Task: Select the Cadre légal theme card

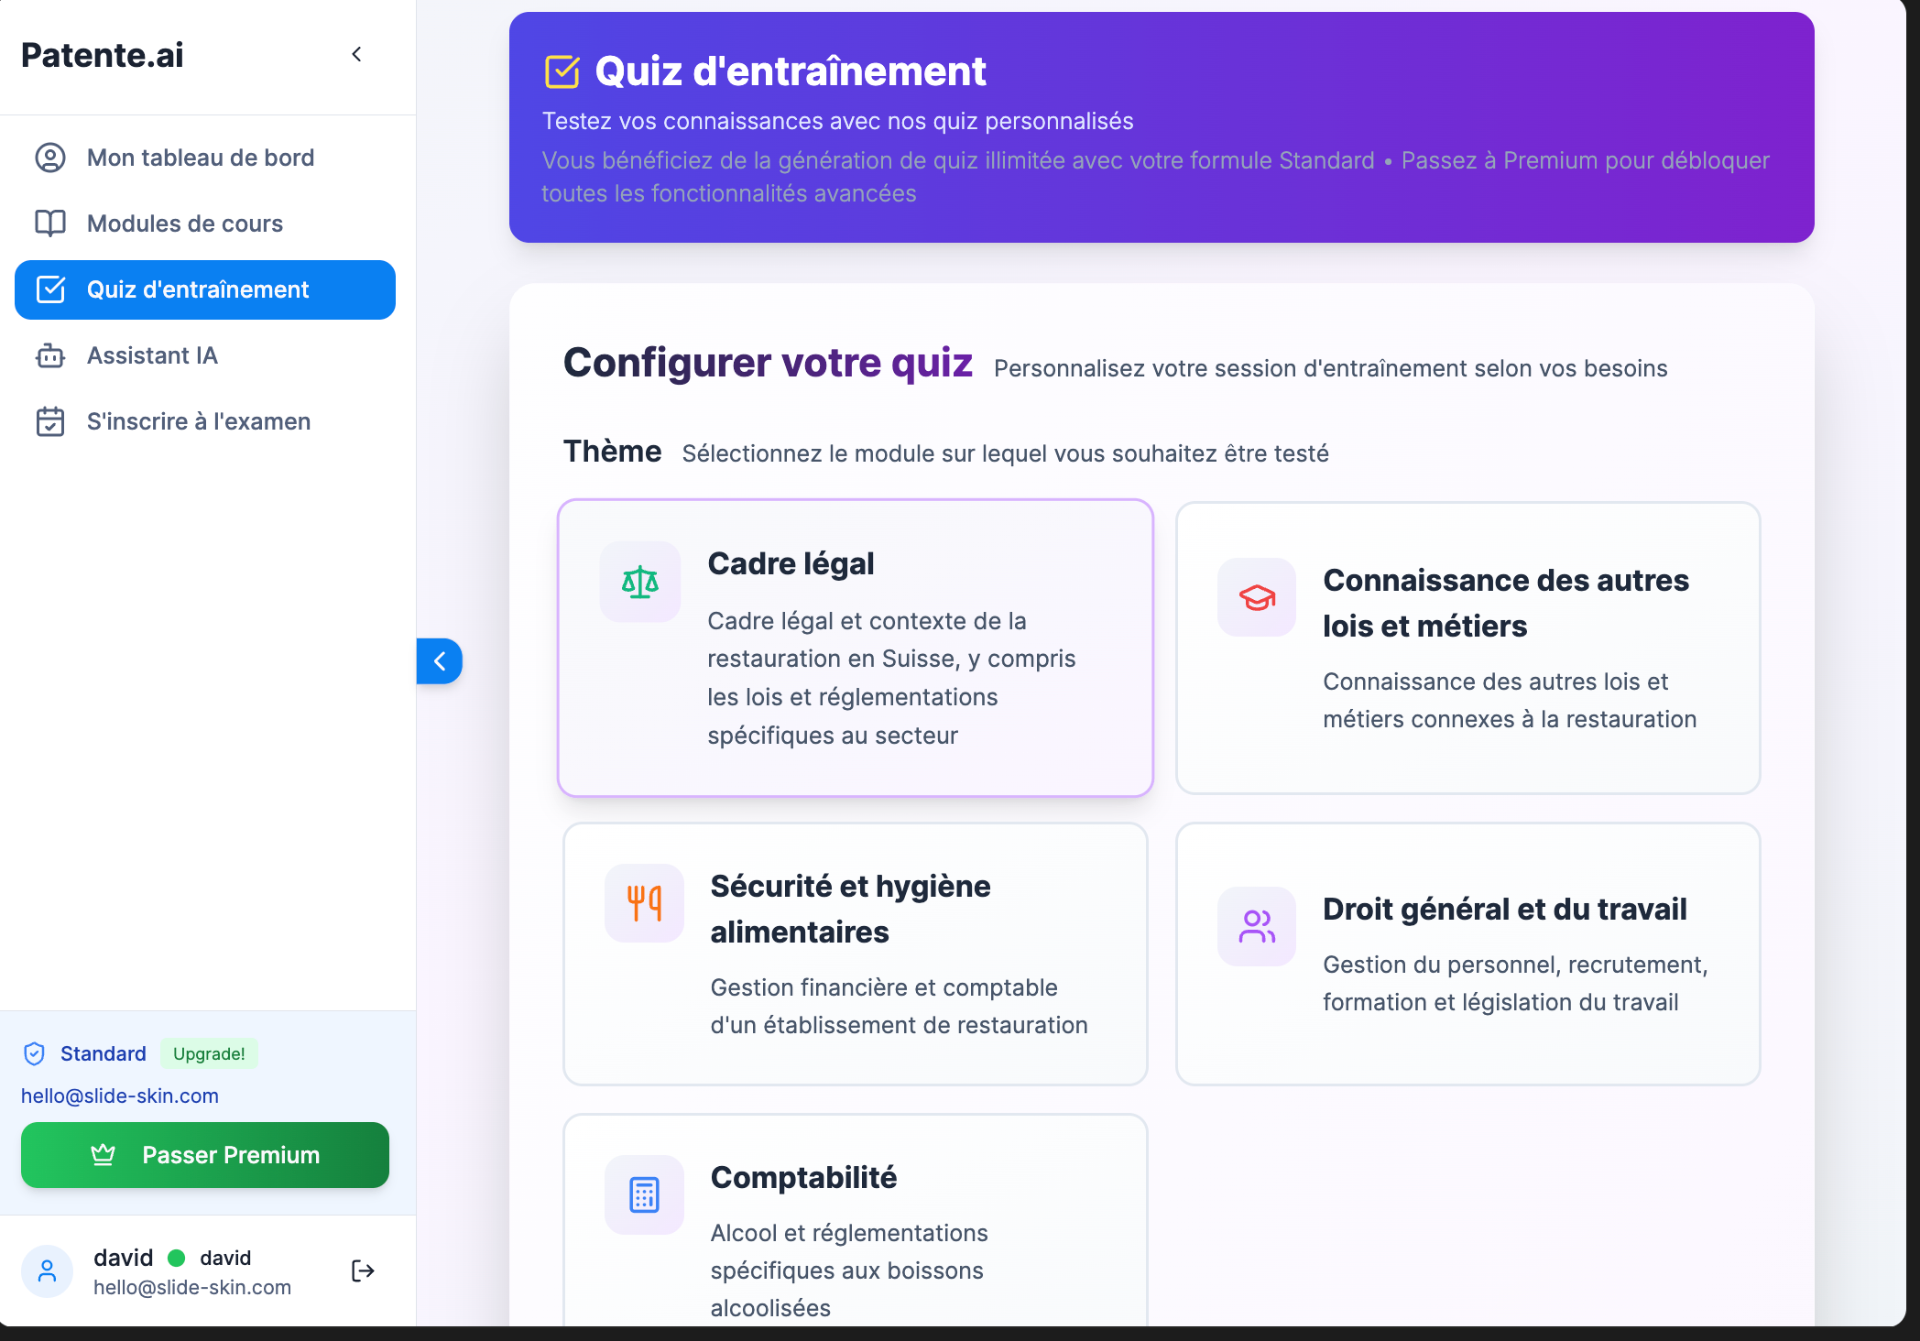Action: coord(855,647)
